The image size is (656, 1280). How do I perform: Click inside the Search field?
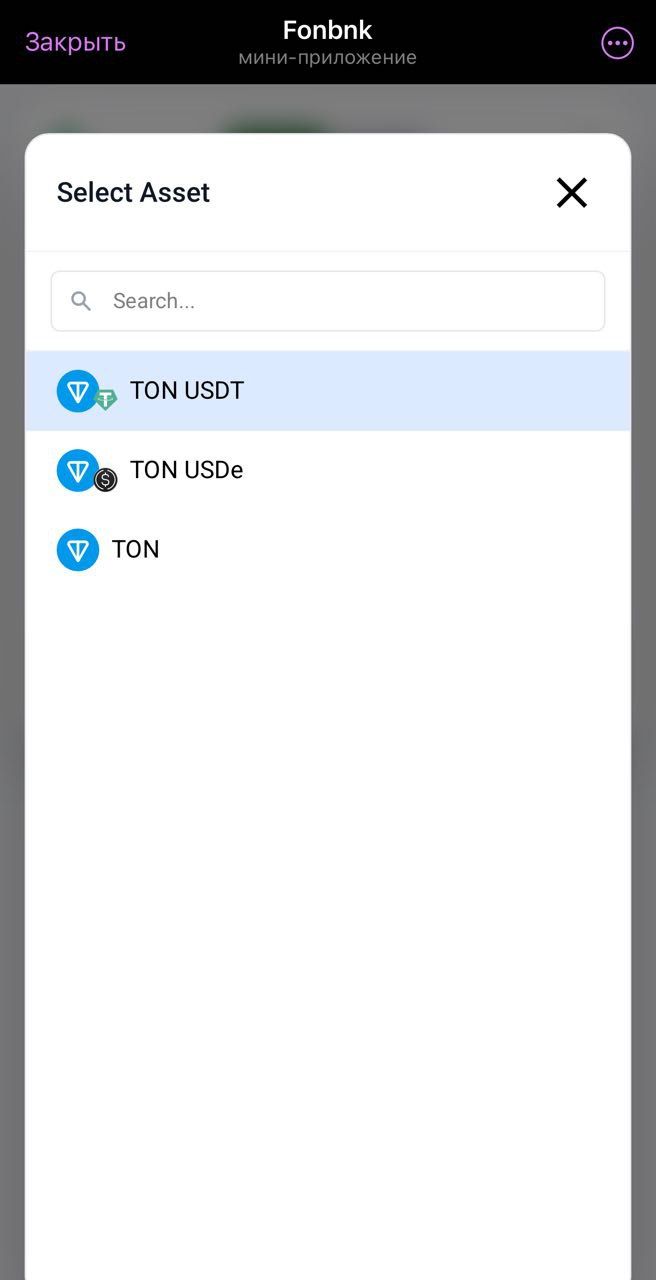pyautogui.click(x=328, y=300)
